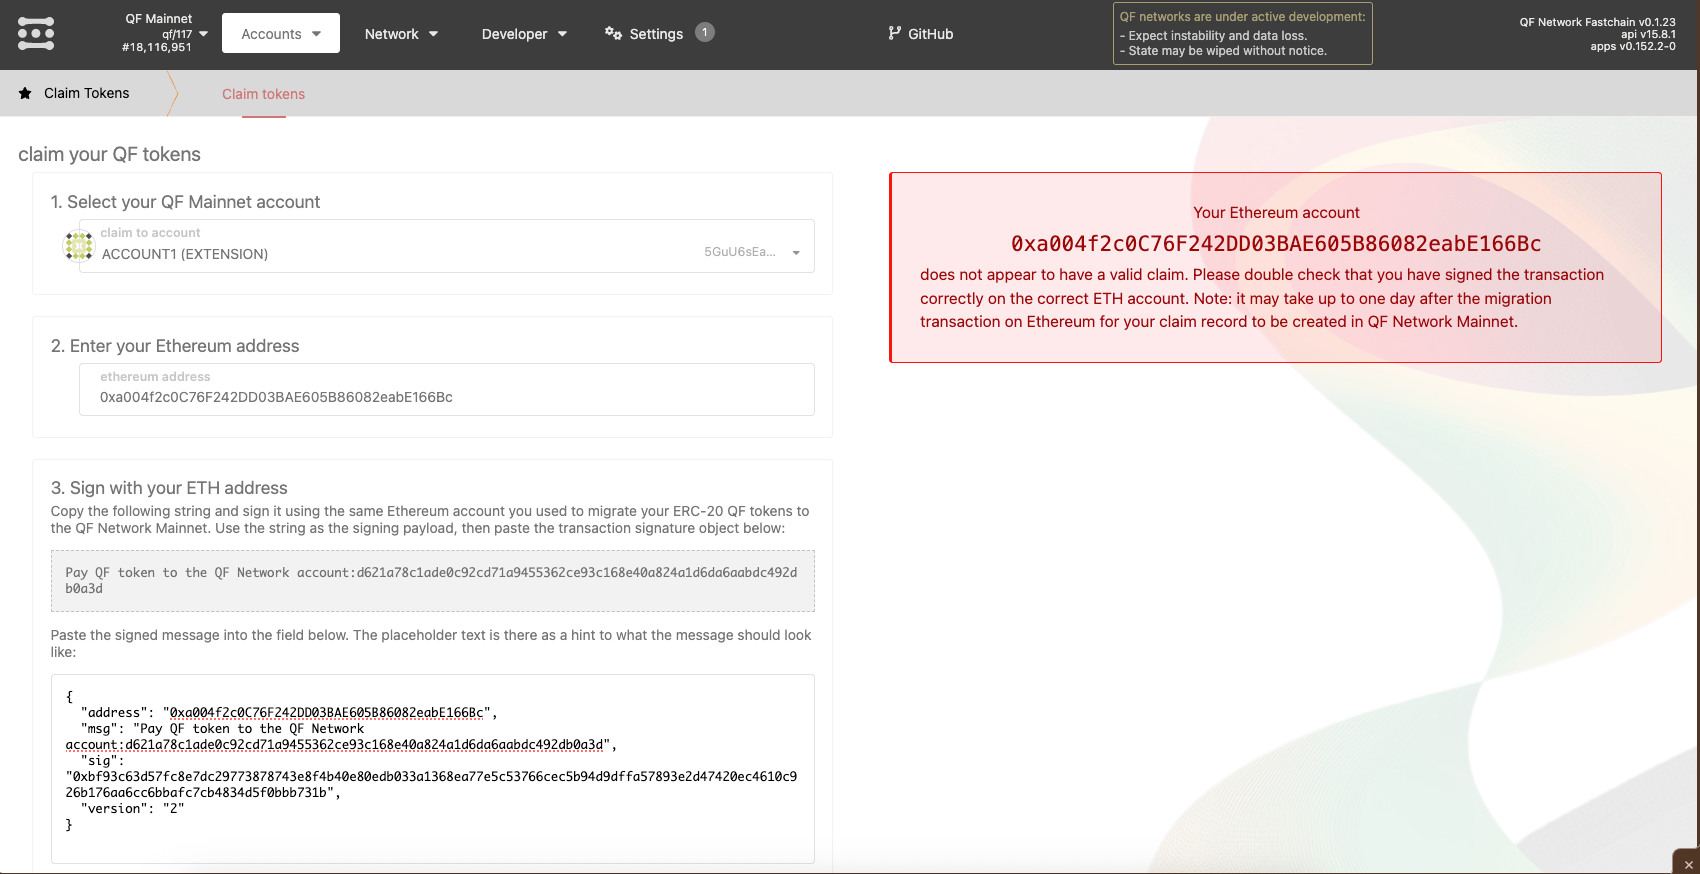The height and width of the screenshot is (874, 1700).
Task: Click the star icon beside Claim Tokens
Action: click(25, 93)
